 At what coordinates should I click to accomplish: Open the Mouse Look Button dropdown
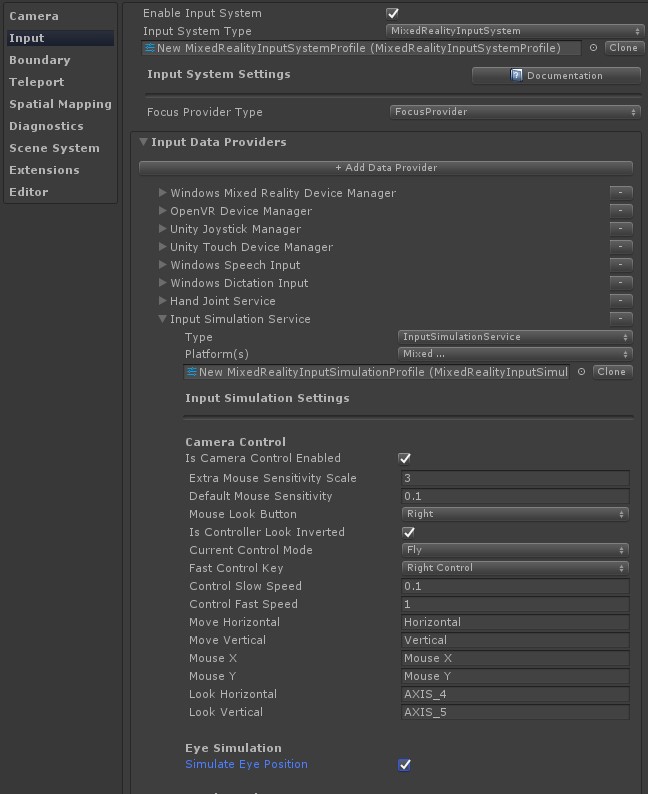click(x=514, y=514)
